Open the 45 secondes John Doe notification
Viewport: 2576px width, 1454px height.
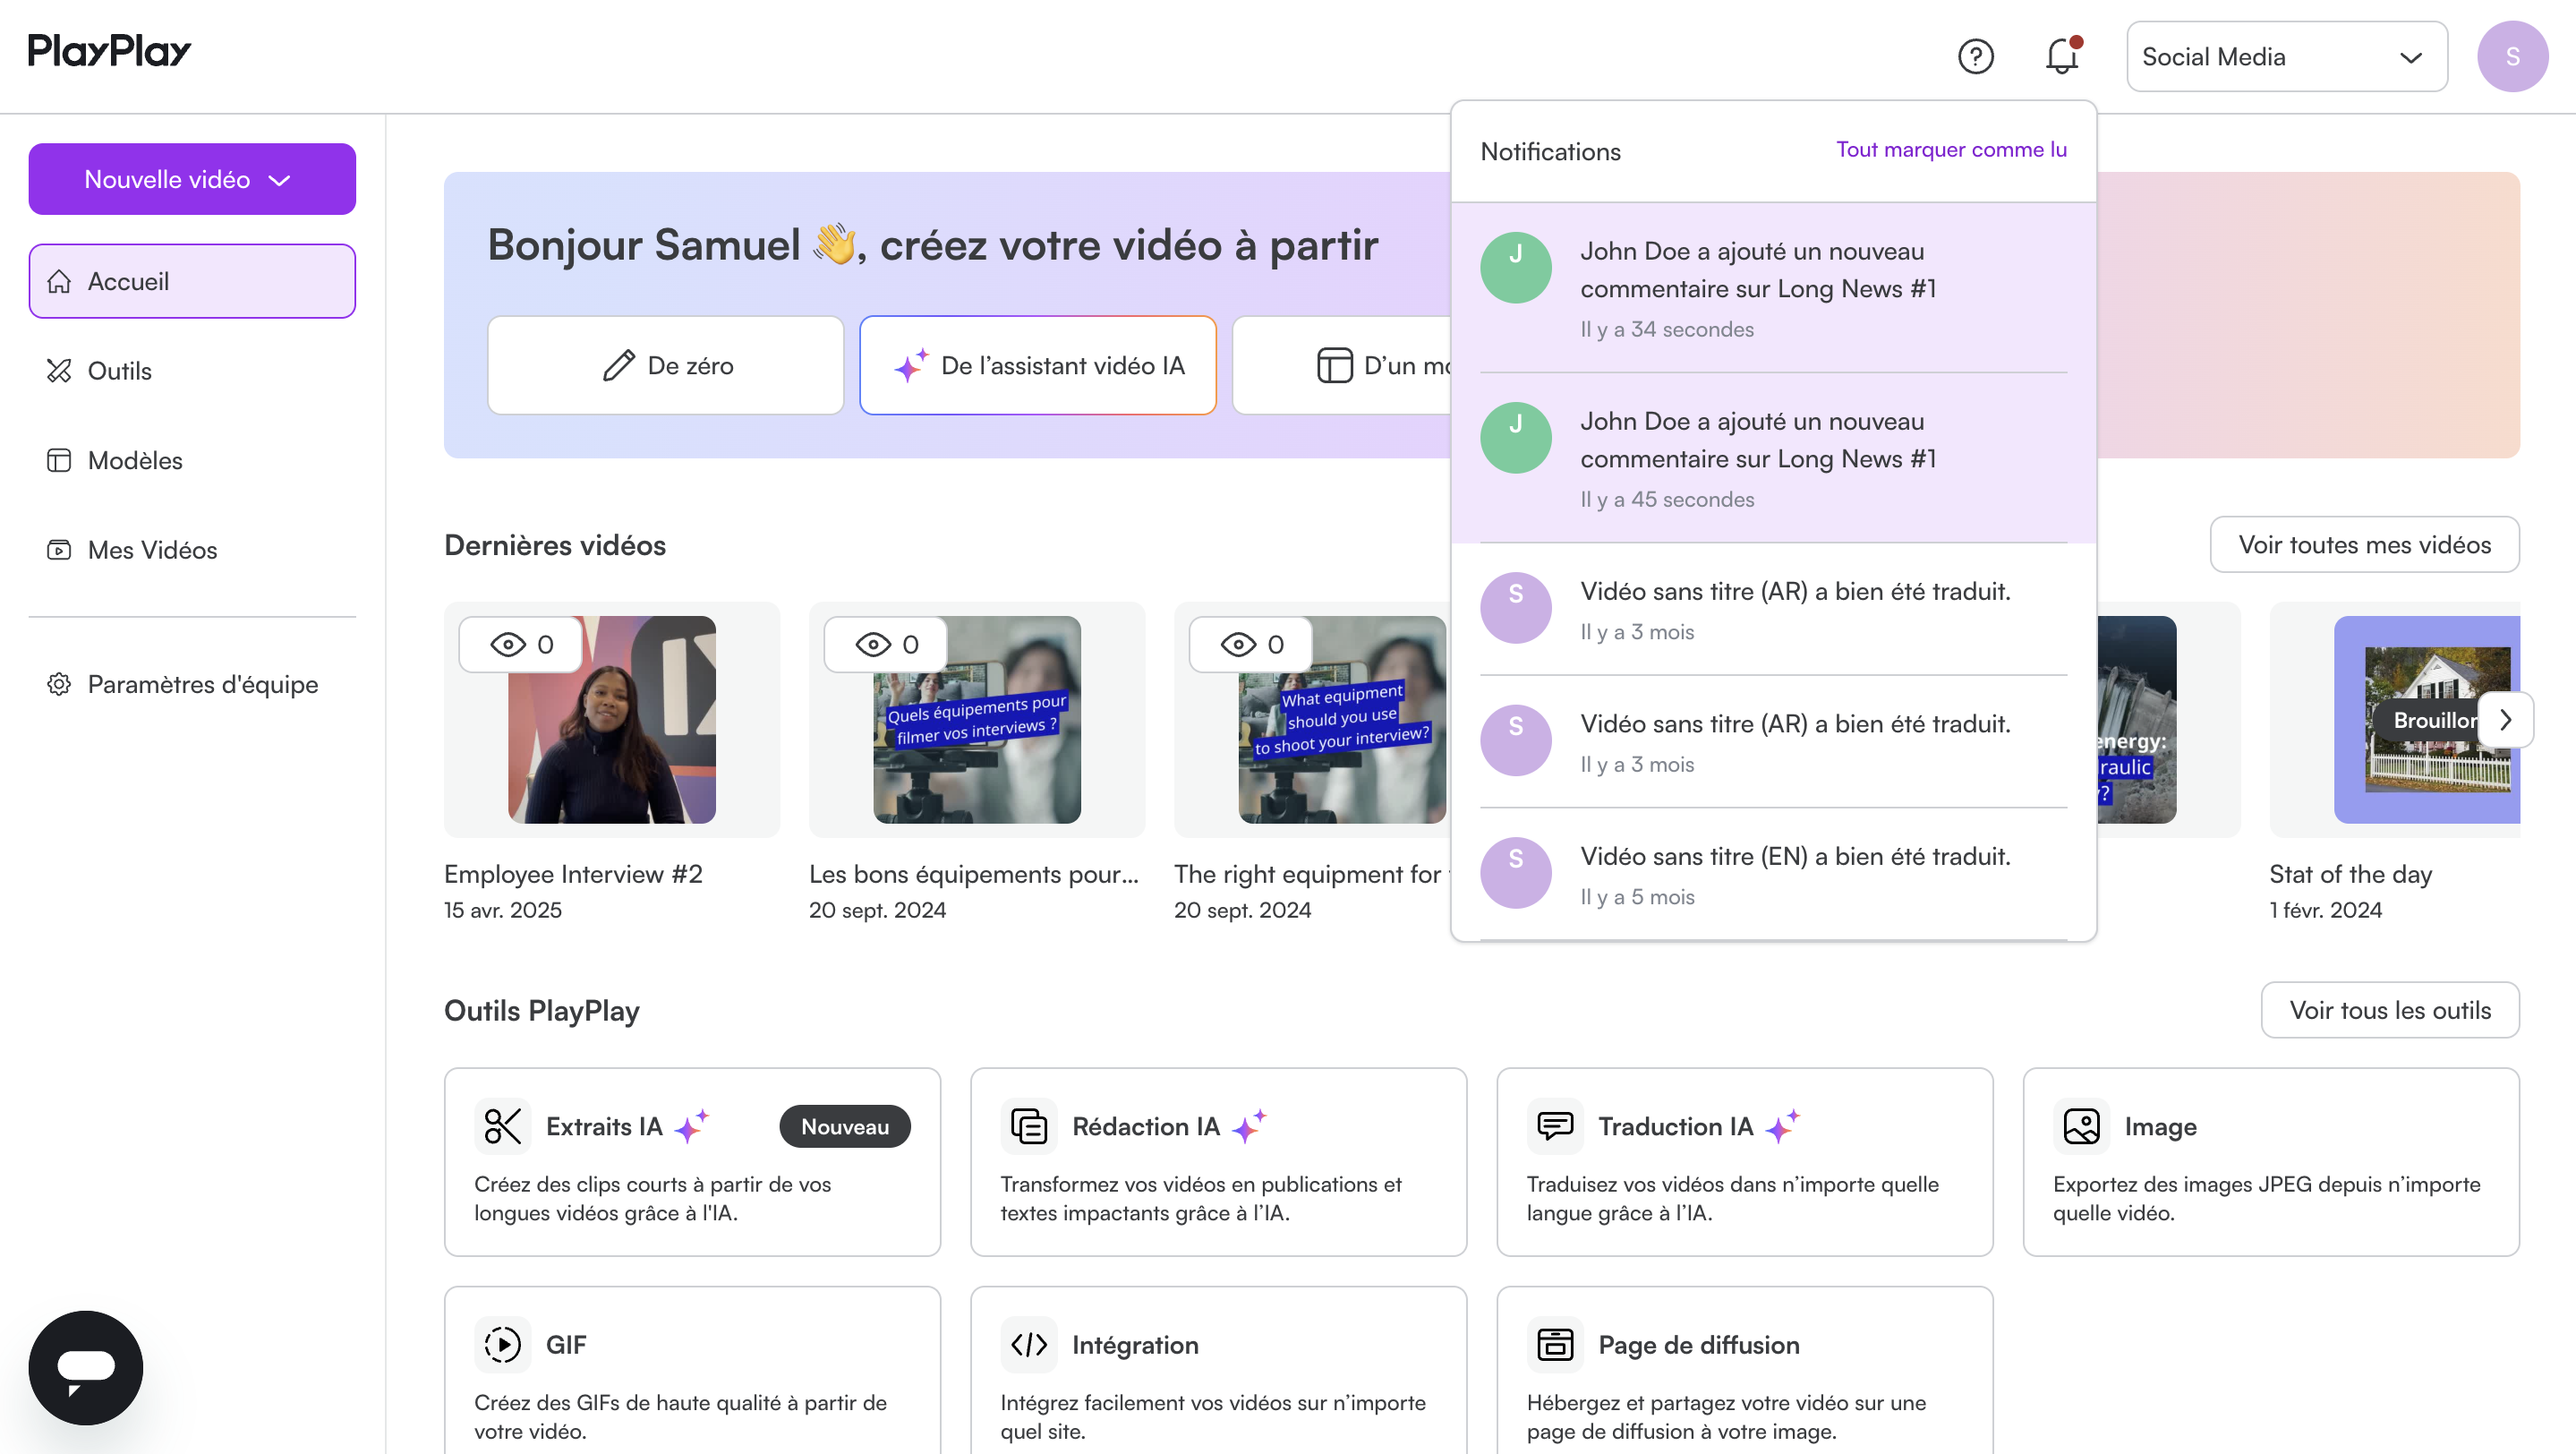(x=1773, y=458)
